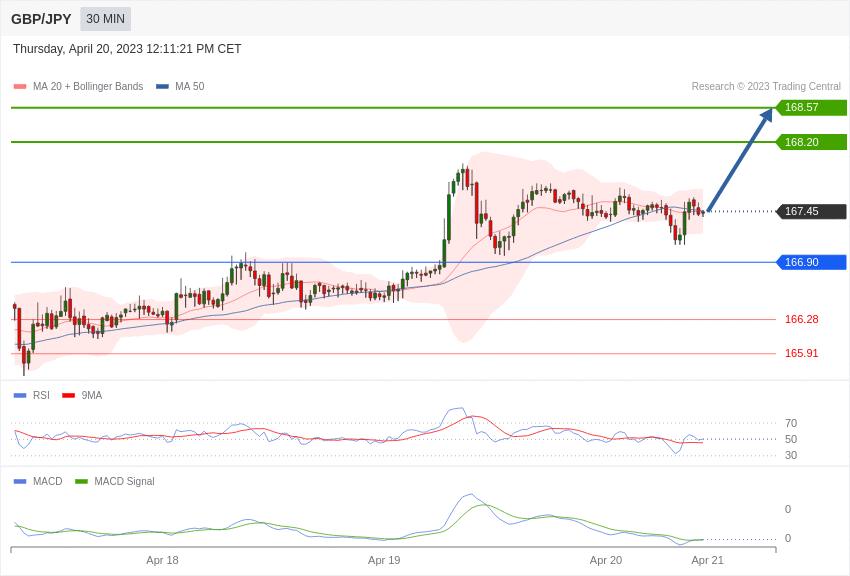Viewport: 850px width, 576px height.
Task: Click the Apr 18 date axis label
Action: pos(162,560)
